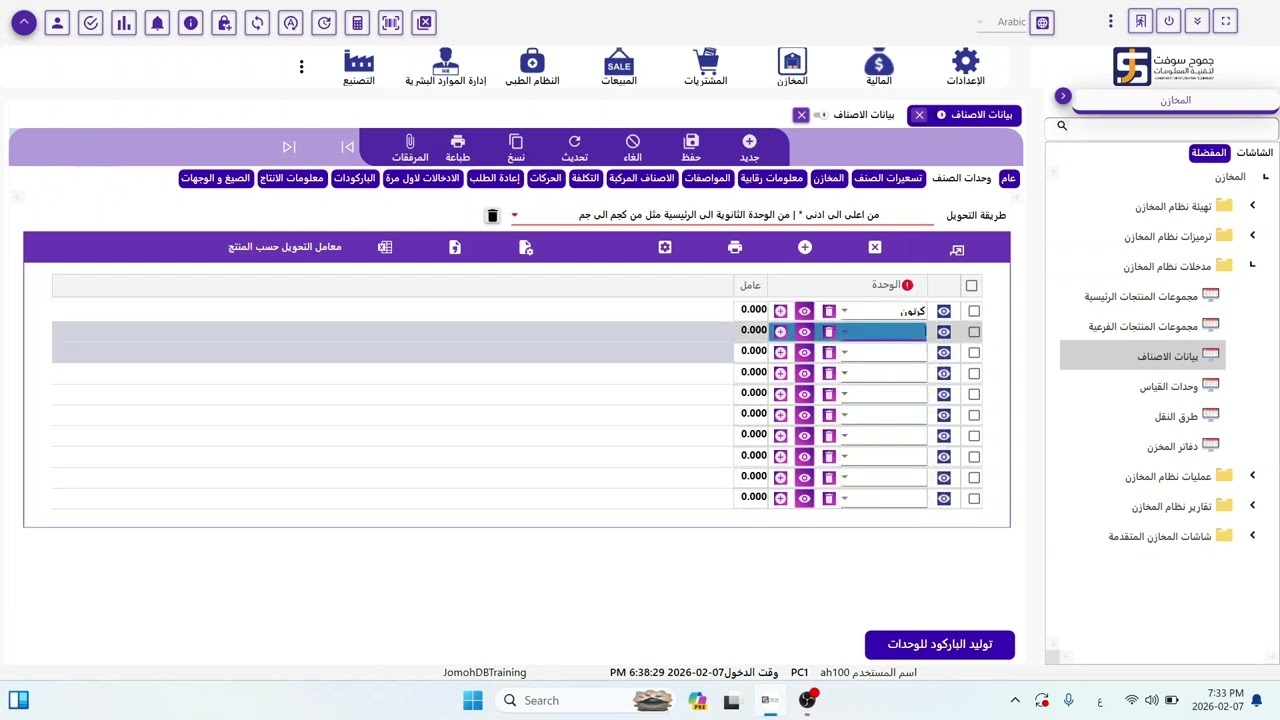Click the barcode scanner icon

click(x=391, y=22)
